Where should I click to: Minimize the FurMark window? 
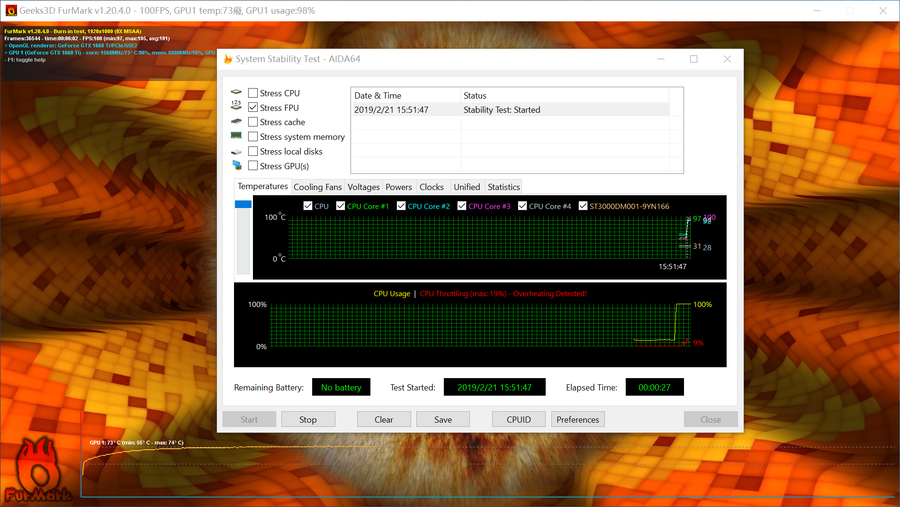coord(817,10)
